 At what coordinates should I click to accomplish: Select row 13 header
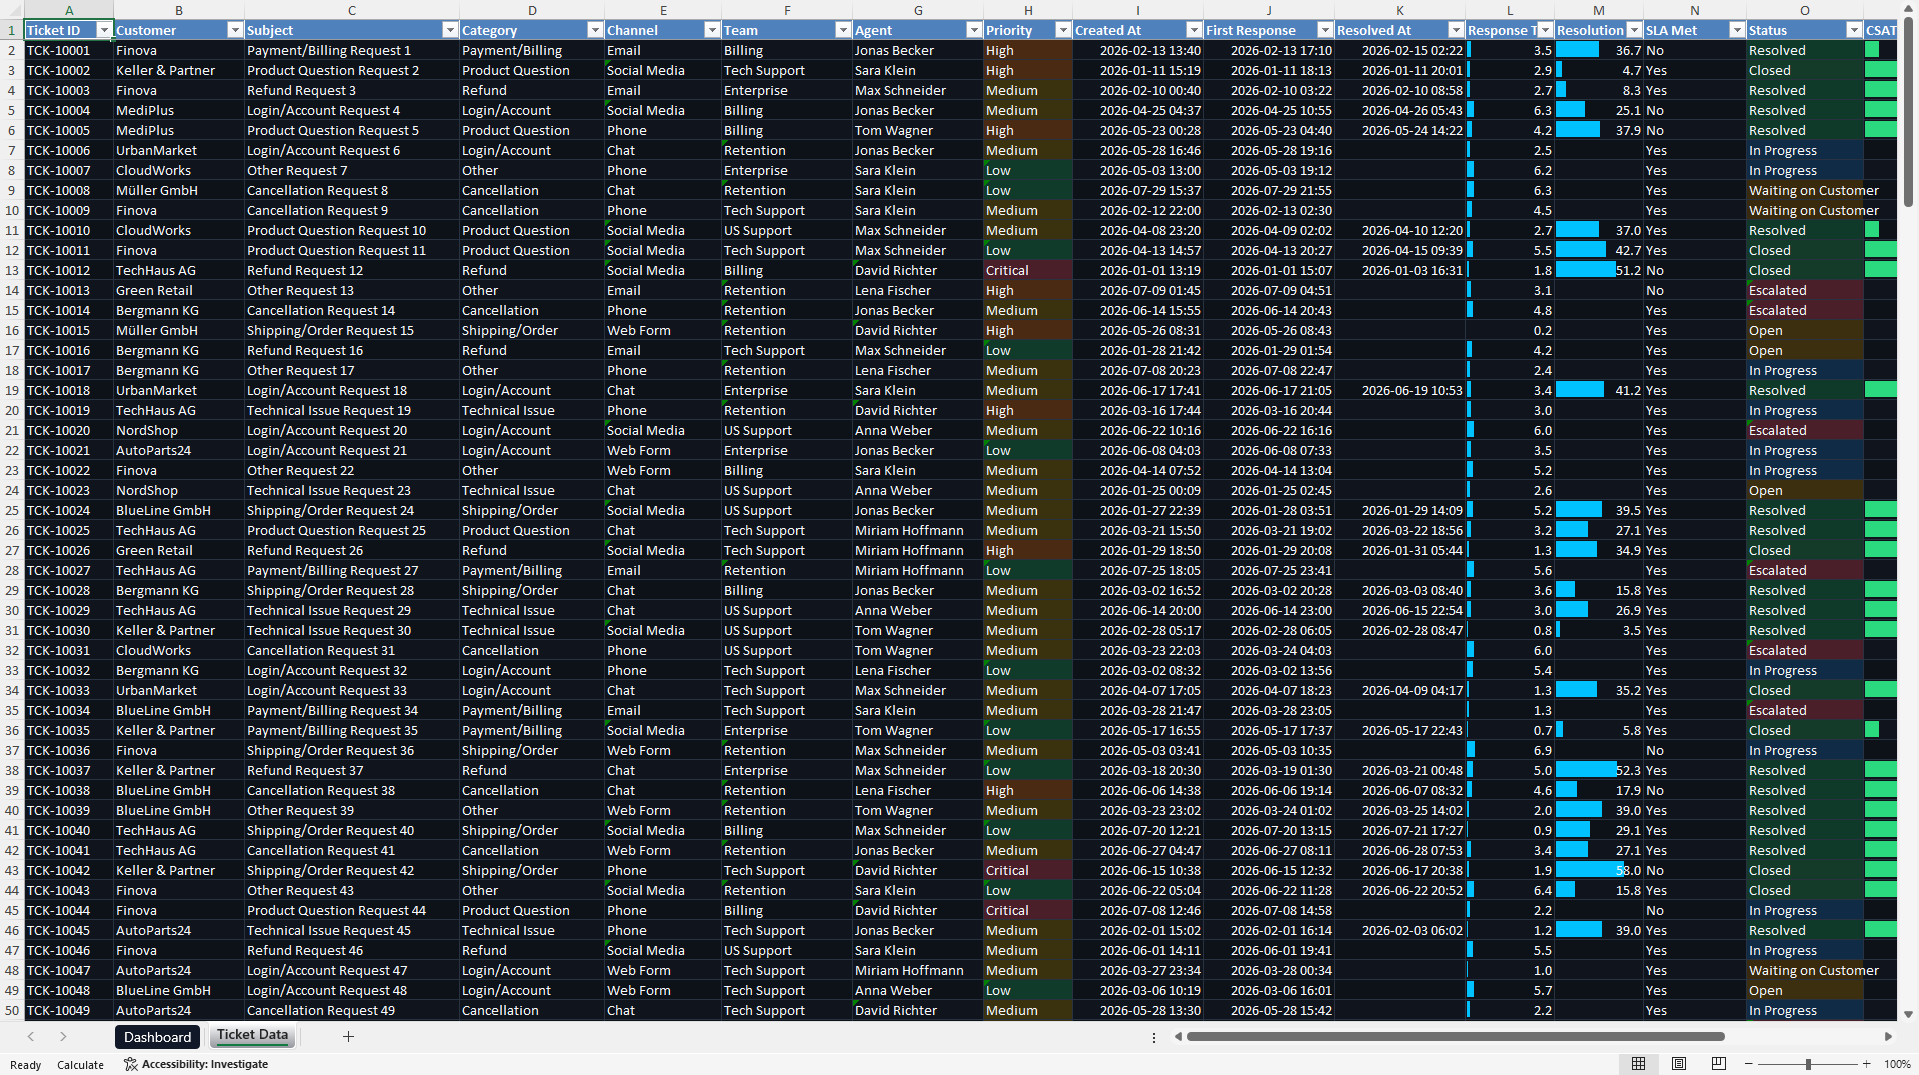[x=12, y=270]
